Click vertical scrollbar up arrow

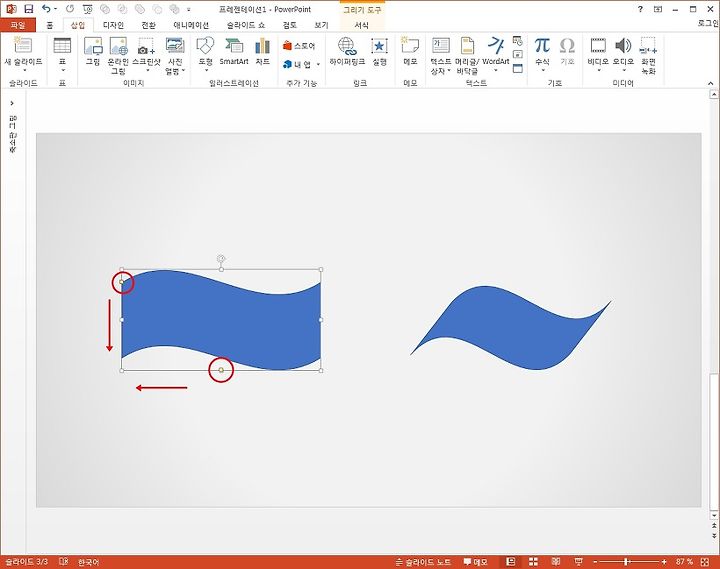point(714,94)
